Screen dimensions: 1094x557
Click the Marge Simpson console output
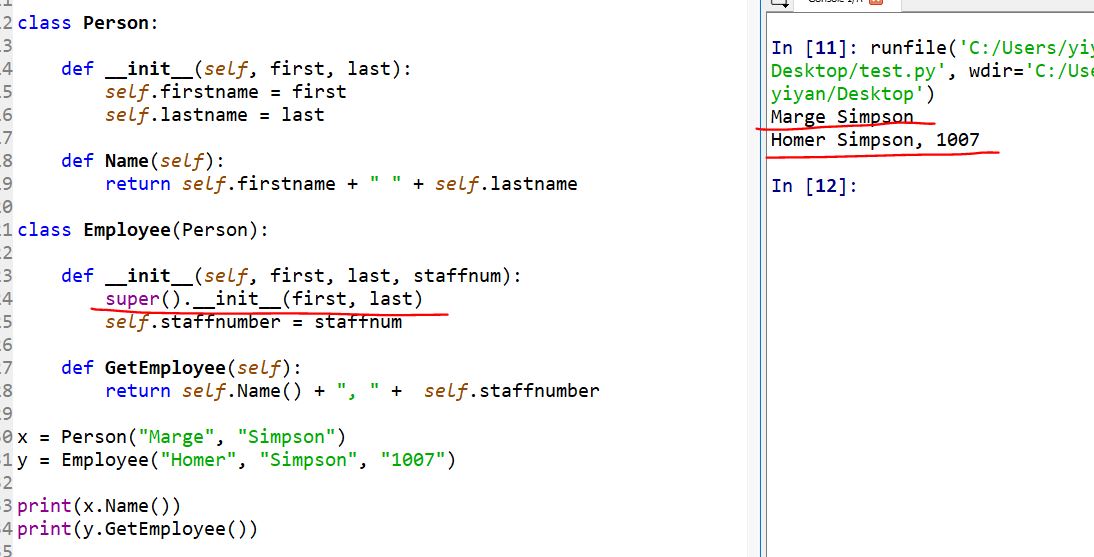click(842, 117)
